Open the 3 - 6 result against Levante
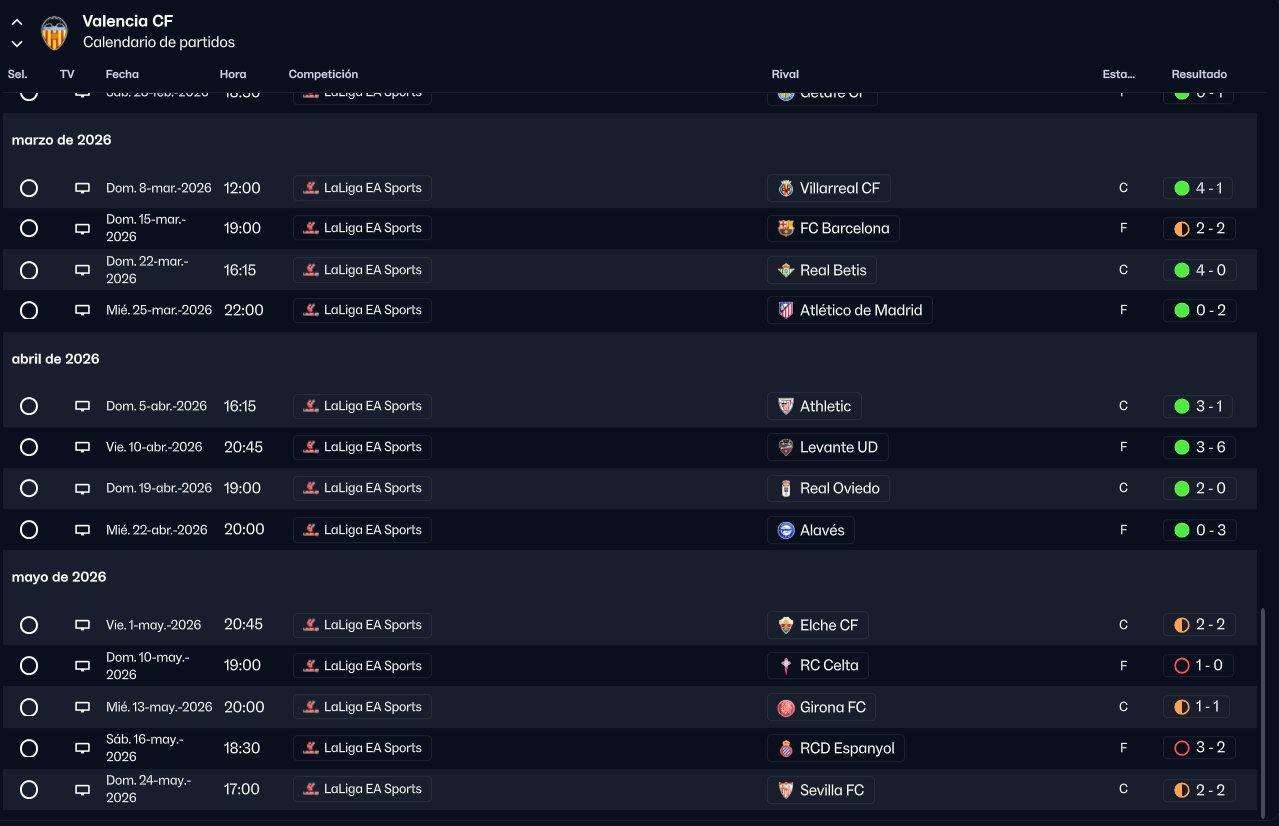Image resolution: width=1279 pixels, height=826 pixels. (1210, 447)
